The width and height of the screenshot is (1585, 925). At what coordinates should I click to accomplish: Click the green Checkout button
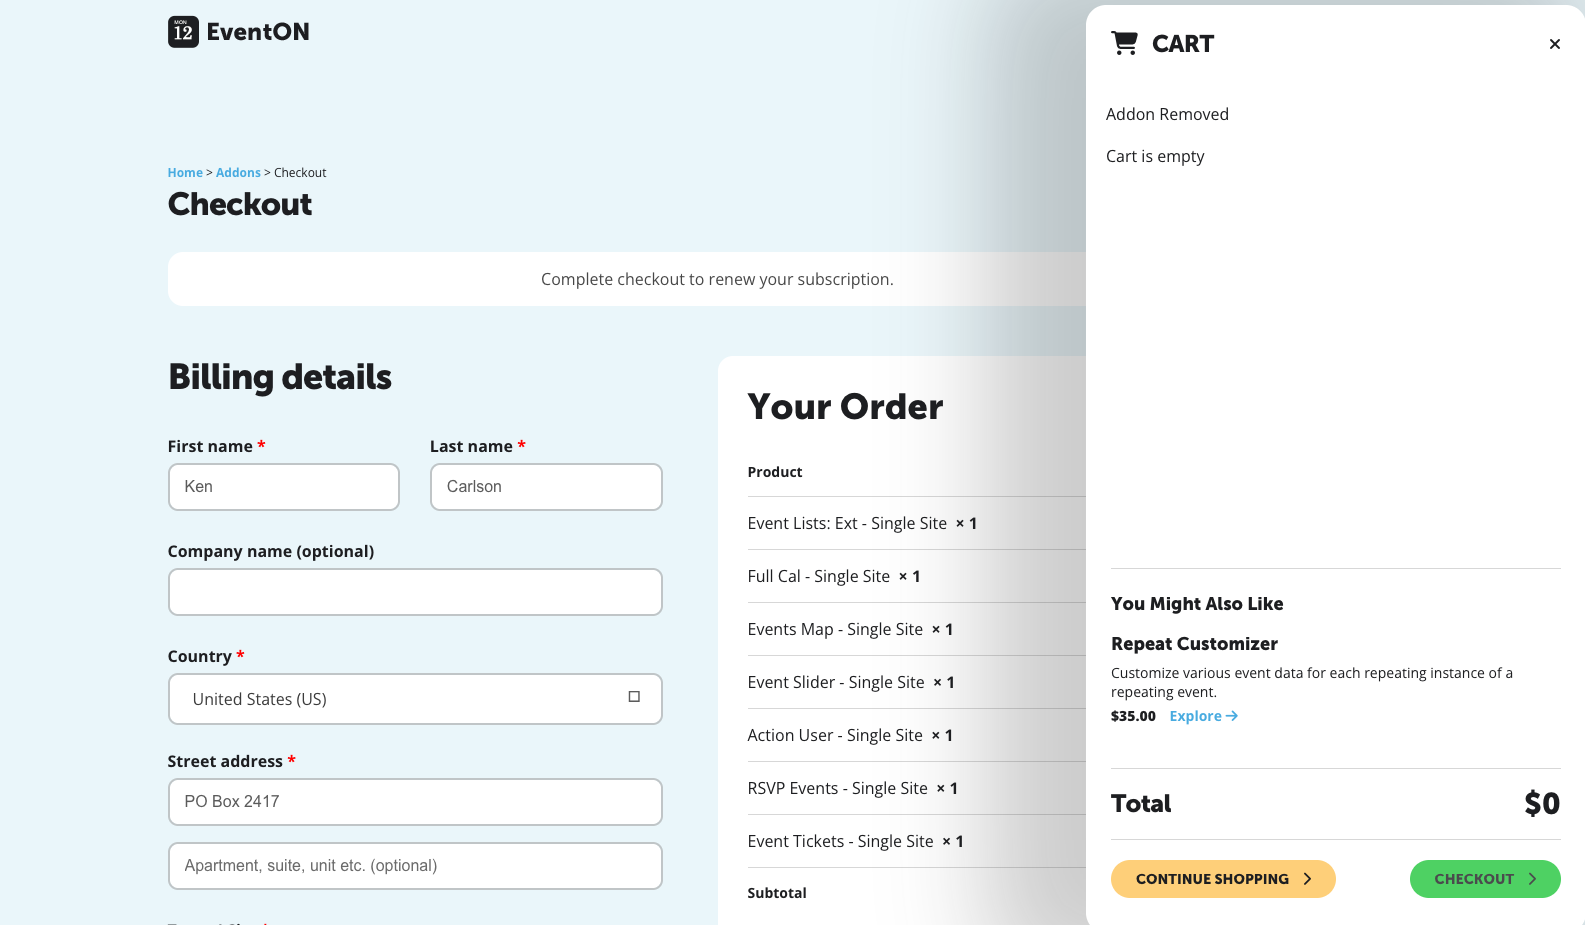(x=1485, y=879)
